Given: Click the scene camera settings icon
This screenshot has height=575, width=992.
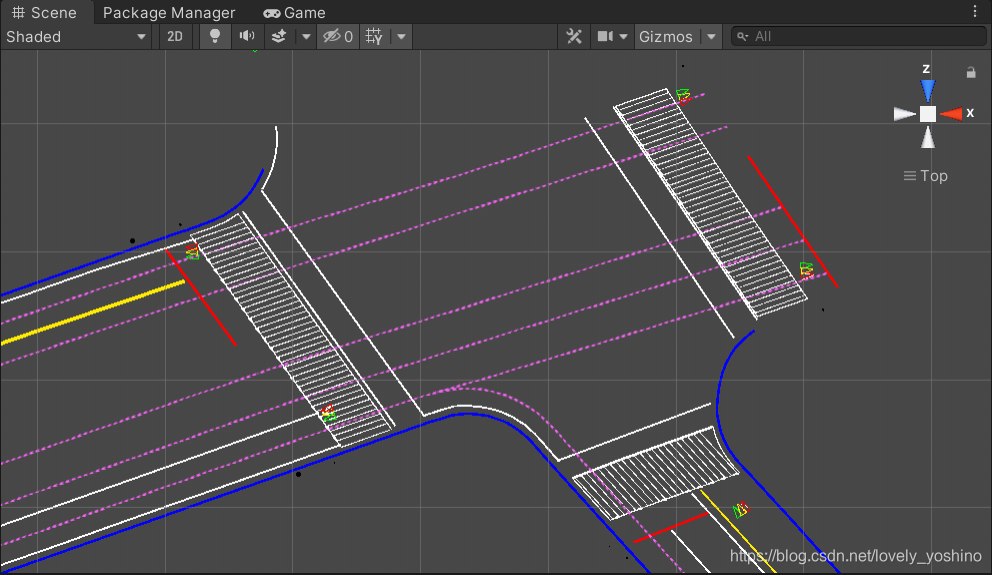Looking at the screenshot, I should tap(605, 37).
